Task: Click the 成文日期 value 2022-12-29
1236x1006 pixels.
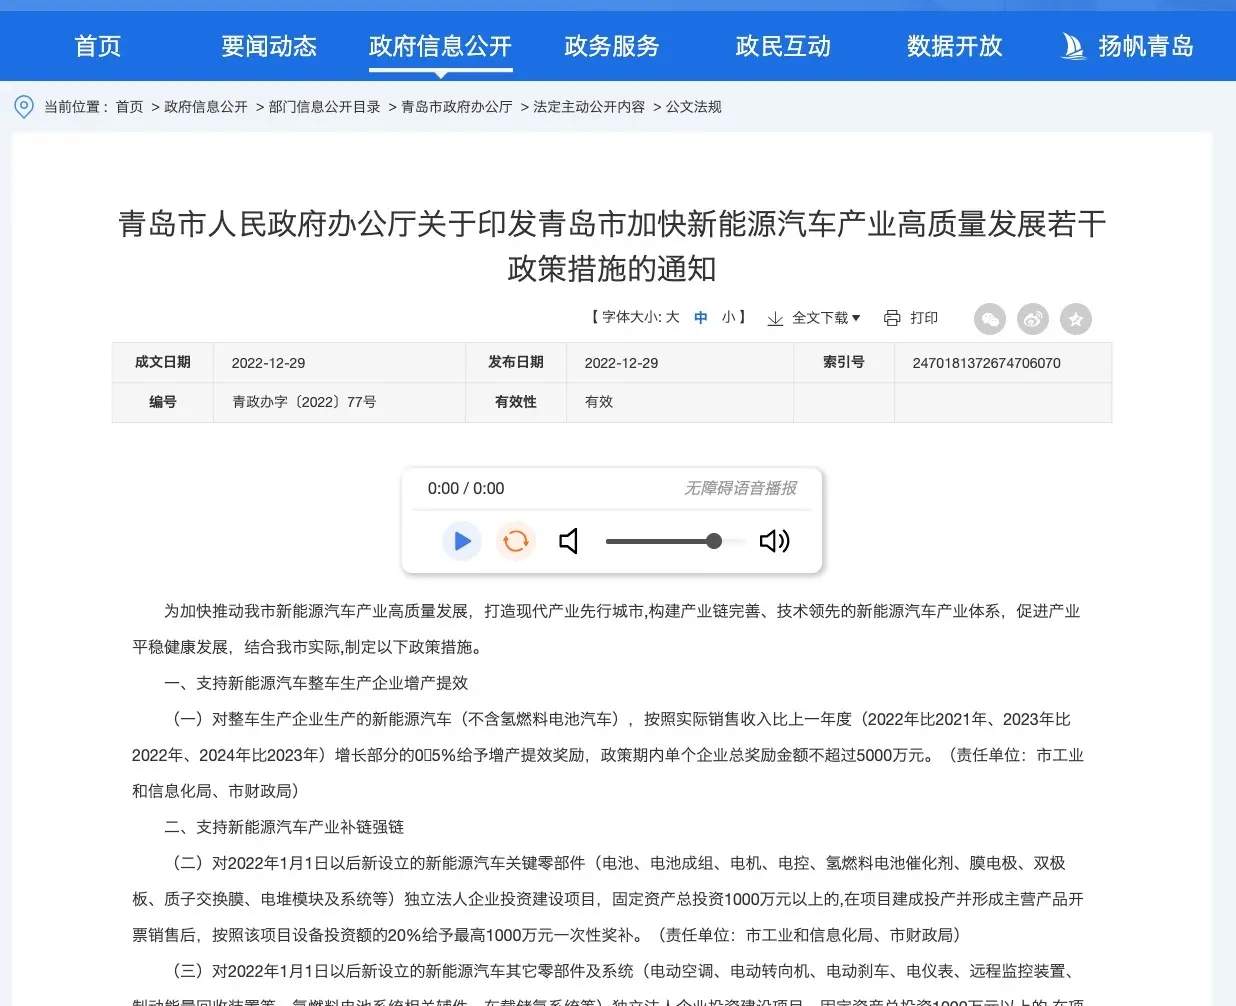Action: 268,363
